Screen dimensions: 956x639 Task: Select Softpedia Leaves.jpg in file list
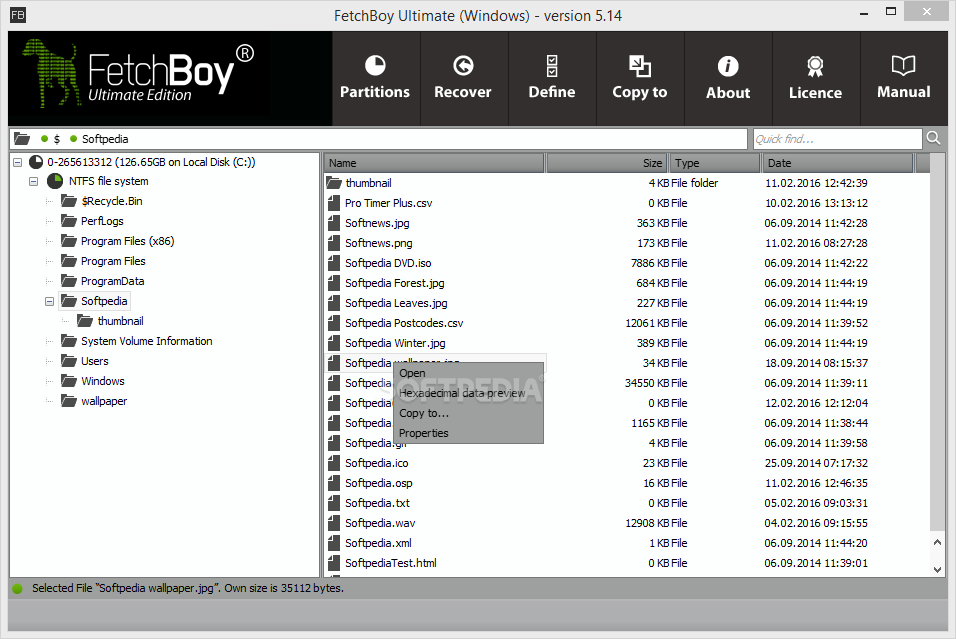tap(396, 303)
